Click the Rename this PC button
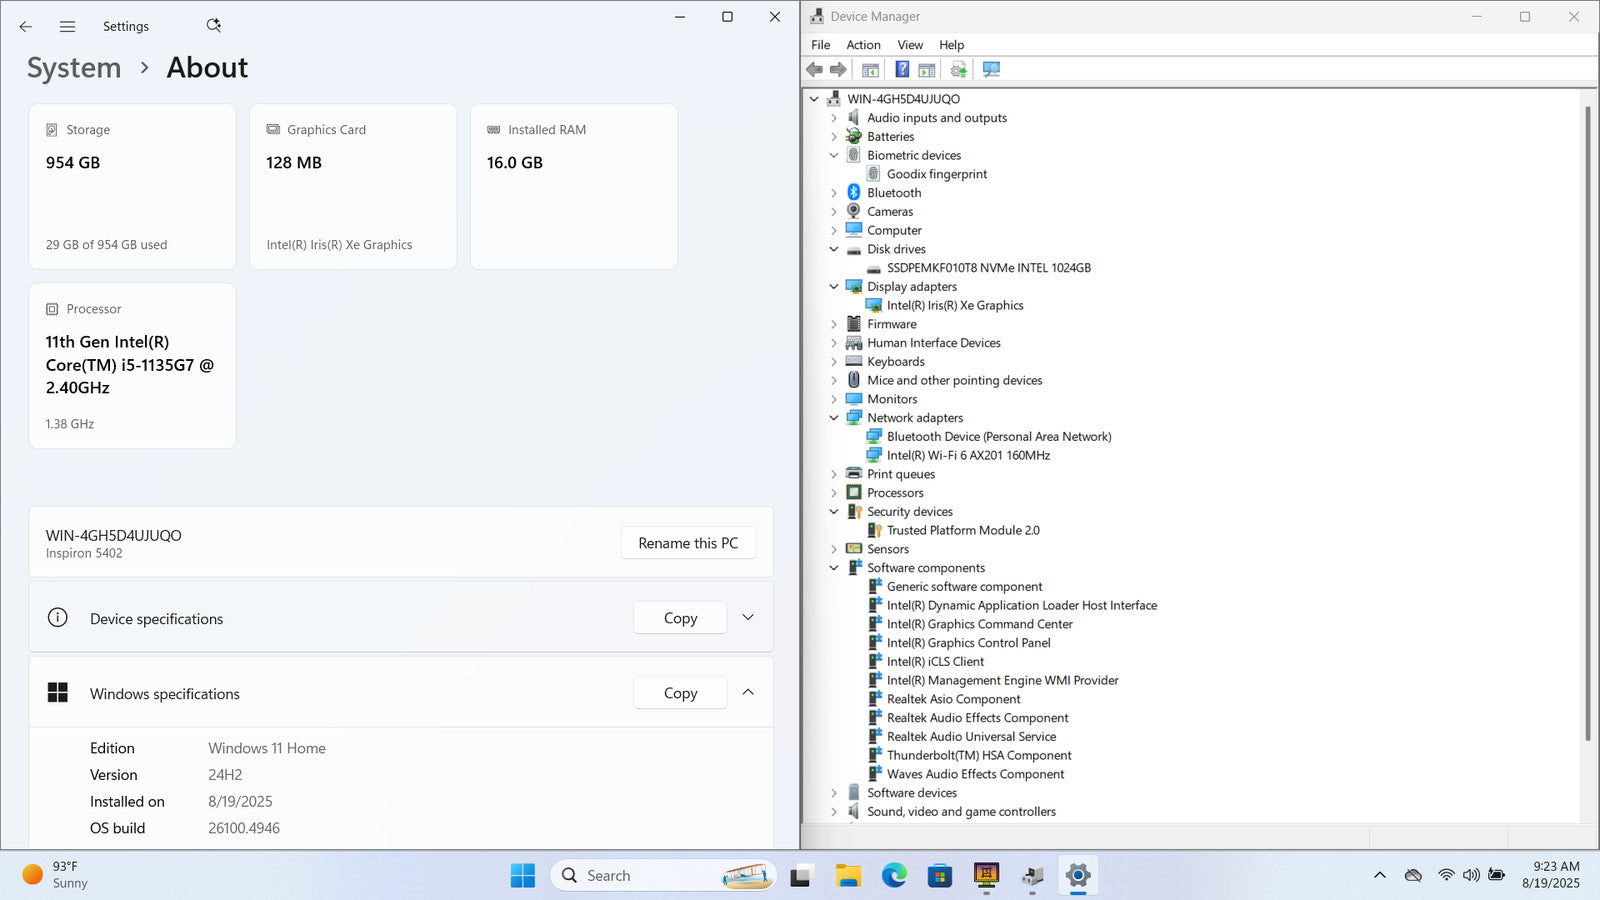The height and width of the screenshot is (900, 1600). (x=688, y=543)
